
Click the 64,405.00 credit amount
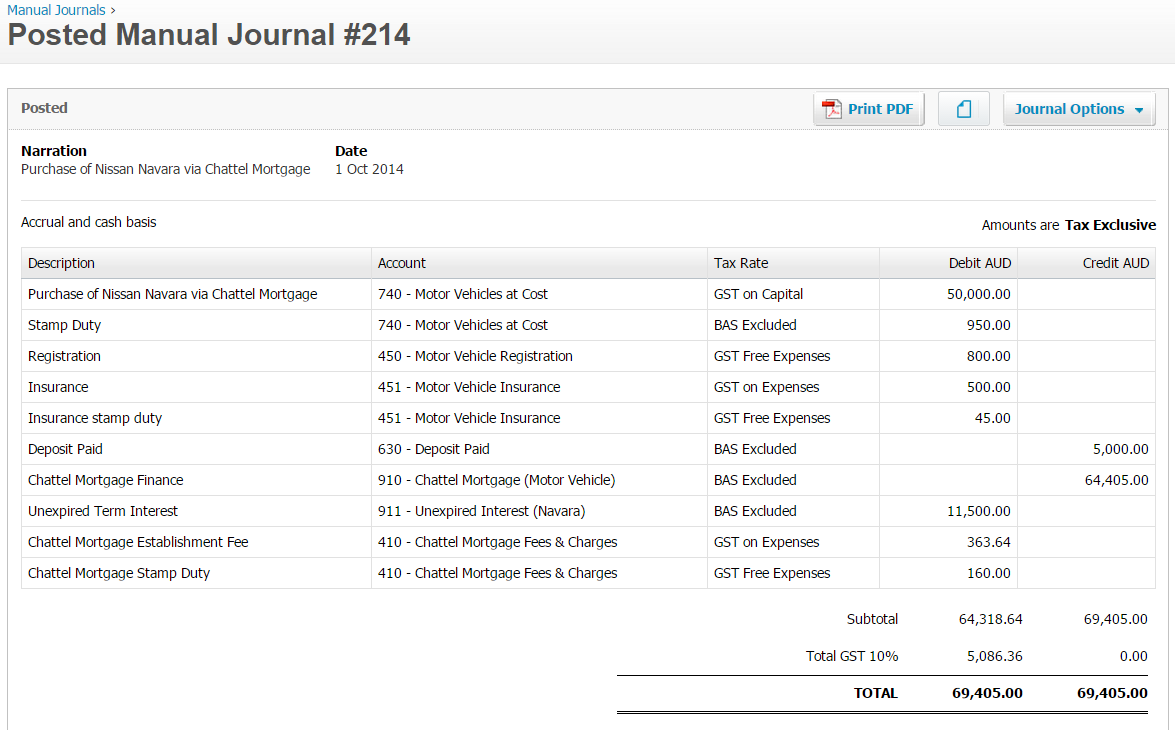point(1116,480)
